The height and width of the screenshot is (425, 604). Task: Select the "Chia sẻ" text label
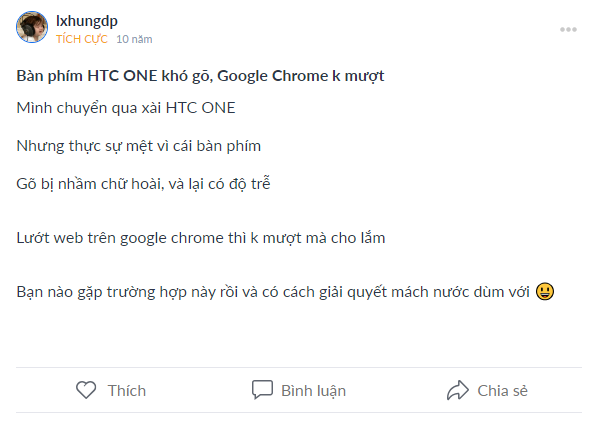(502, 391)
